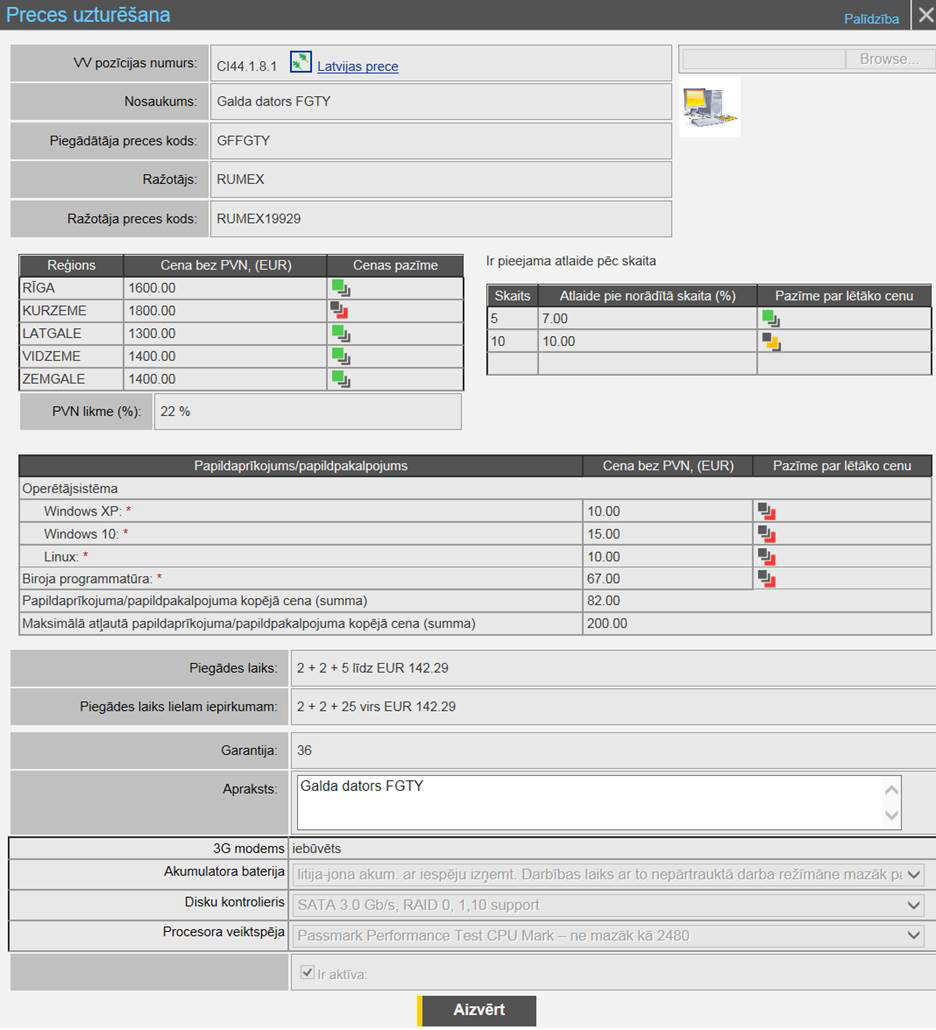Click price mark icon for ZEMGALE region

point(341,379)
